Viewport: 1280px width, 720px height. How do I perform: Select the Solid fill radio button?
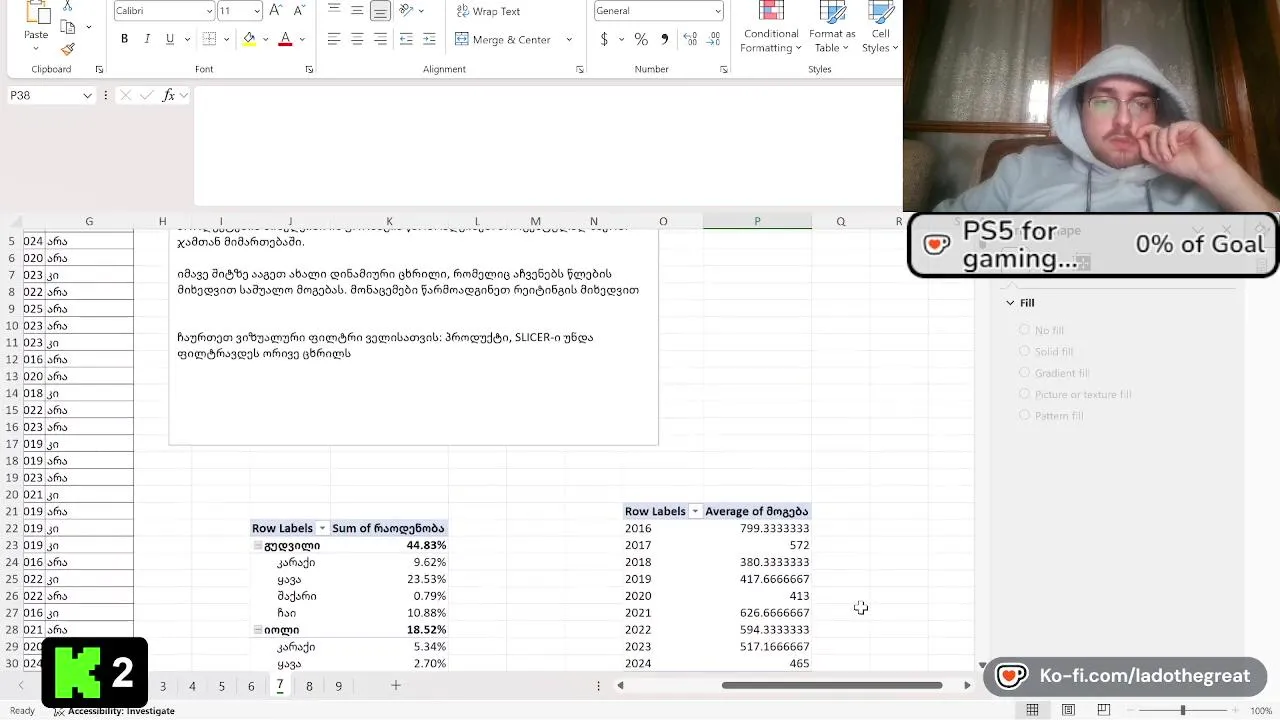[x=1024, y=351]
